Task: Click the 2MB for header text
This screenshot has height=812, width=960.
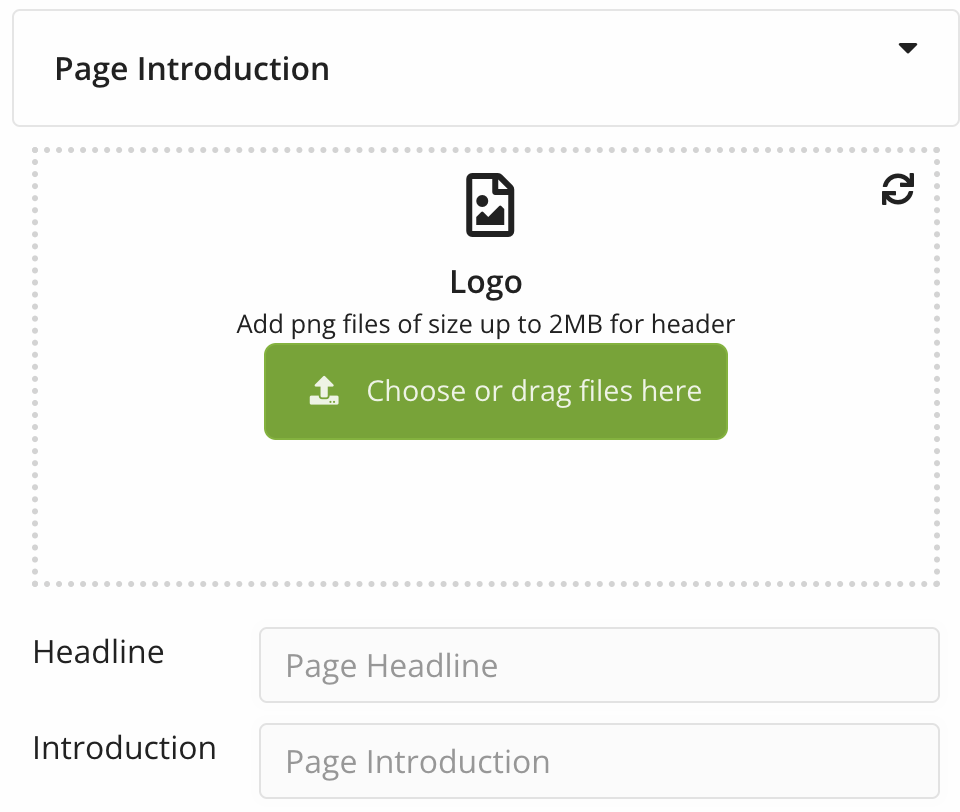Action: (x=642, y=324)
